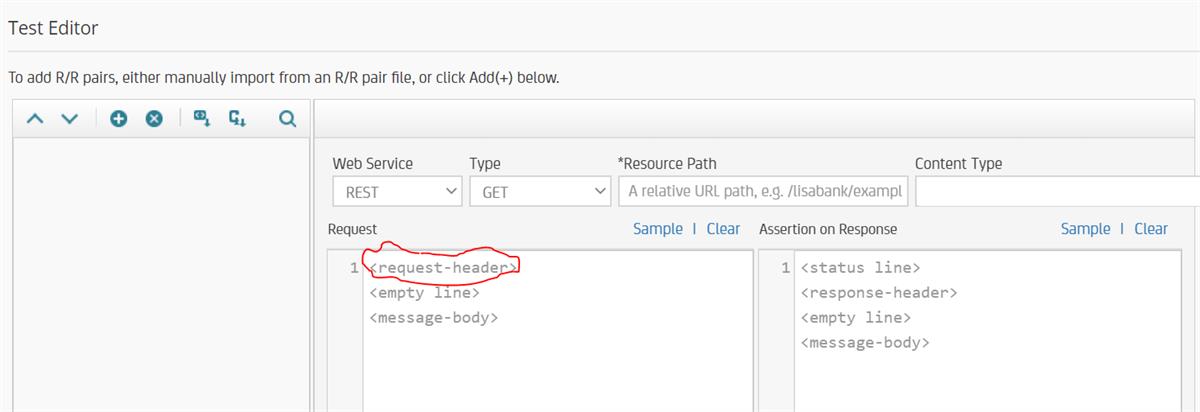Viewport: 1200px width, 412px height.
Task: Clear the Assertion on Response text
Action: [1151, 229]
